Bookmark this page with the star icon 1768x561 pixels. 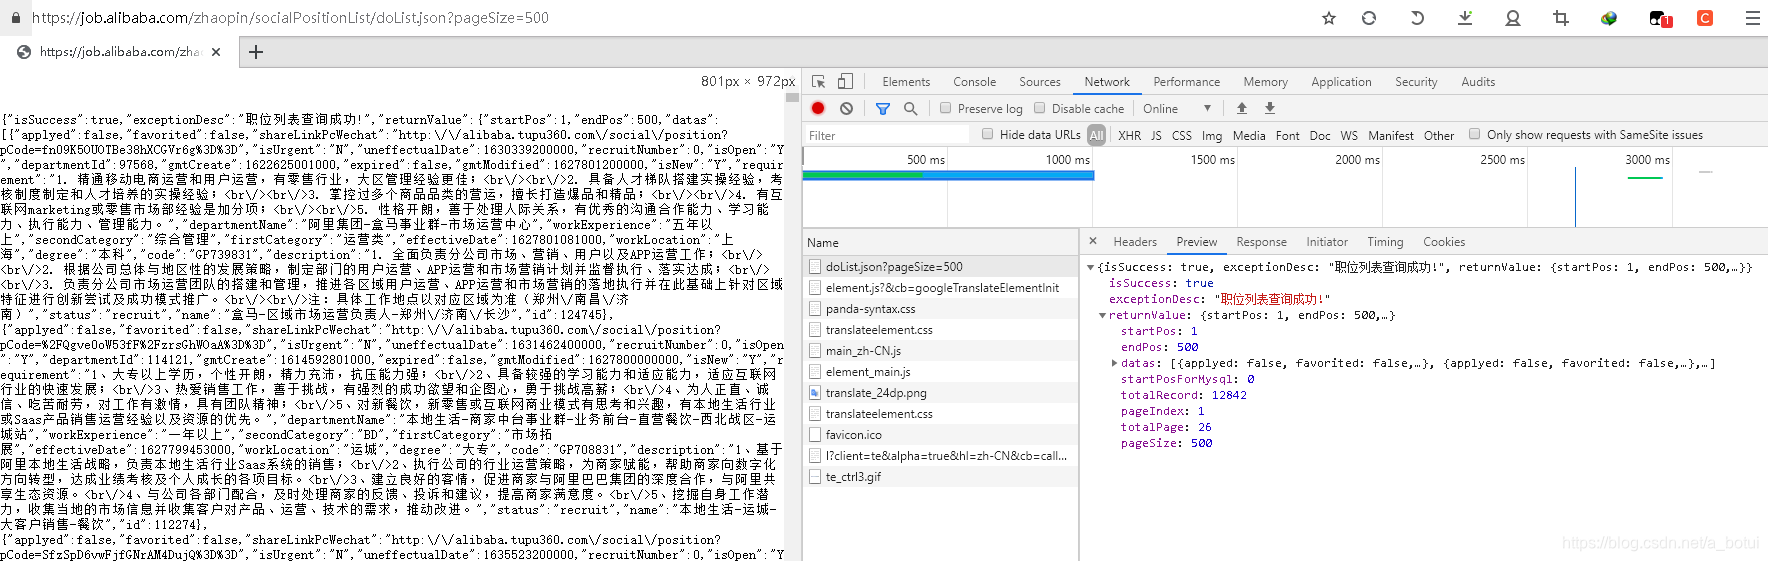tap(1329, 18)
